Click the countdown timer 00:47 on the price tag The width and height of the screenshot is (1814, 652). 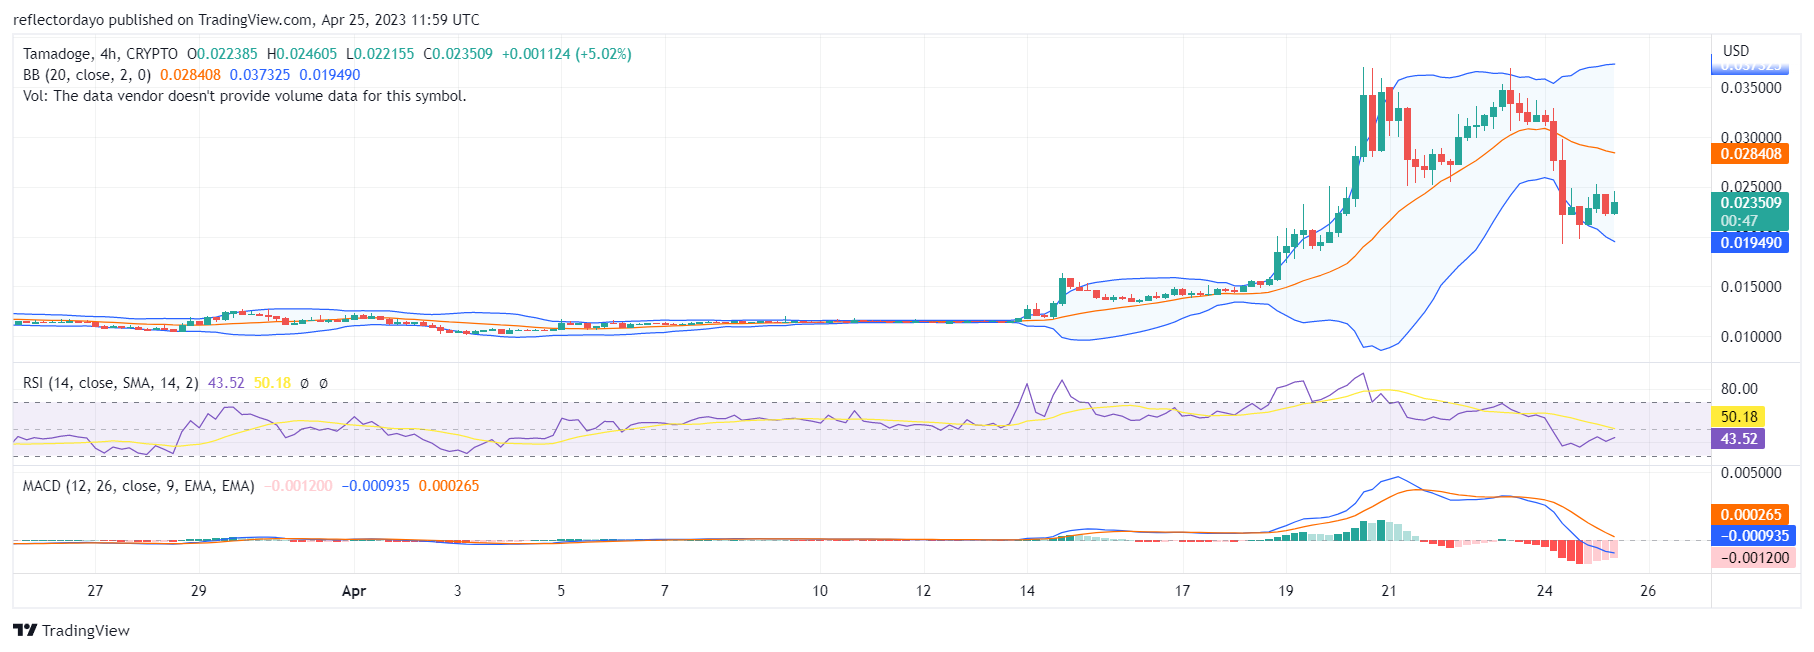(x=1739, y=221)
